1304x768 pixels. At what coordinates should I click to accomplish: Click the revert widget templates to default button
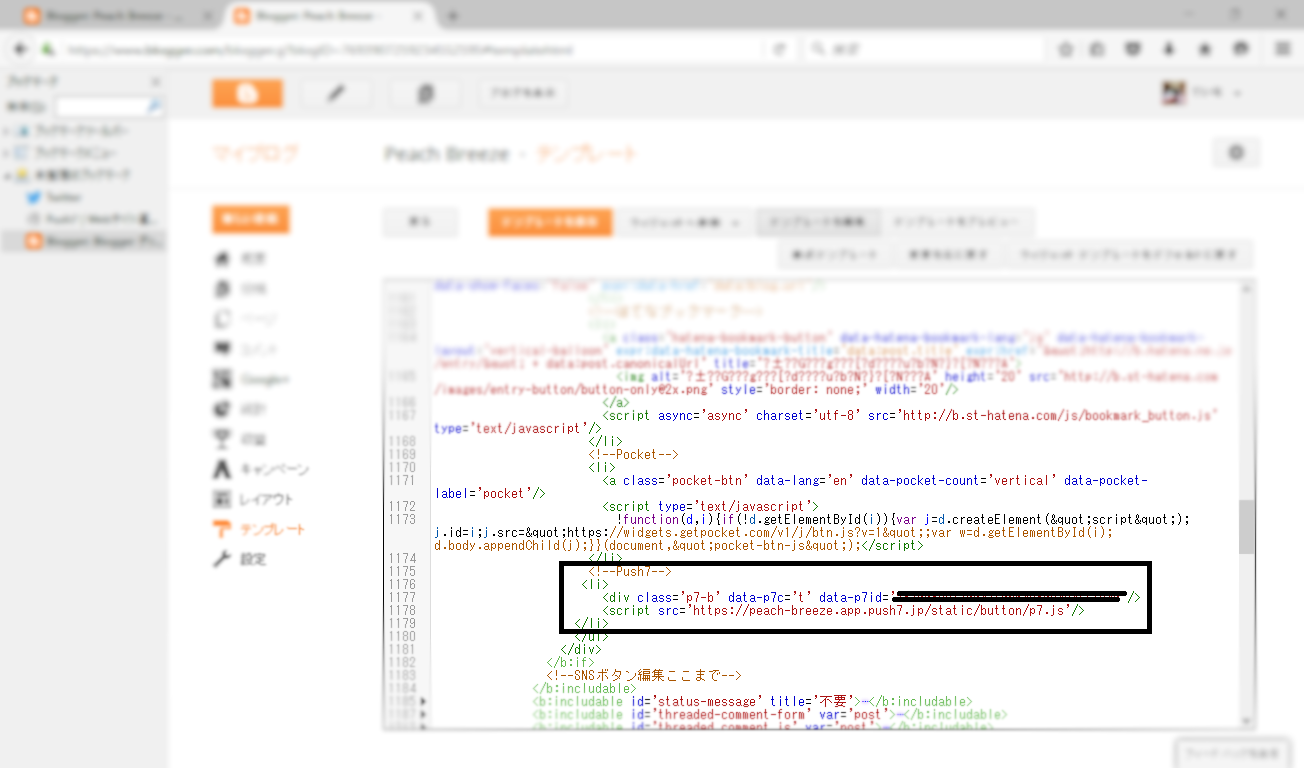click(x=1128, y=254)
